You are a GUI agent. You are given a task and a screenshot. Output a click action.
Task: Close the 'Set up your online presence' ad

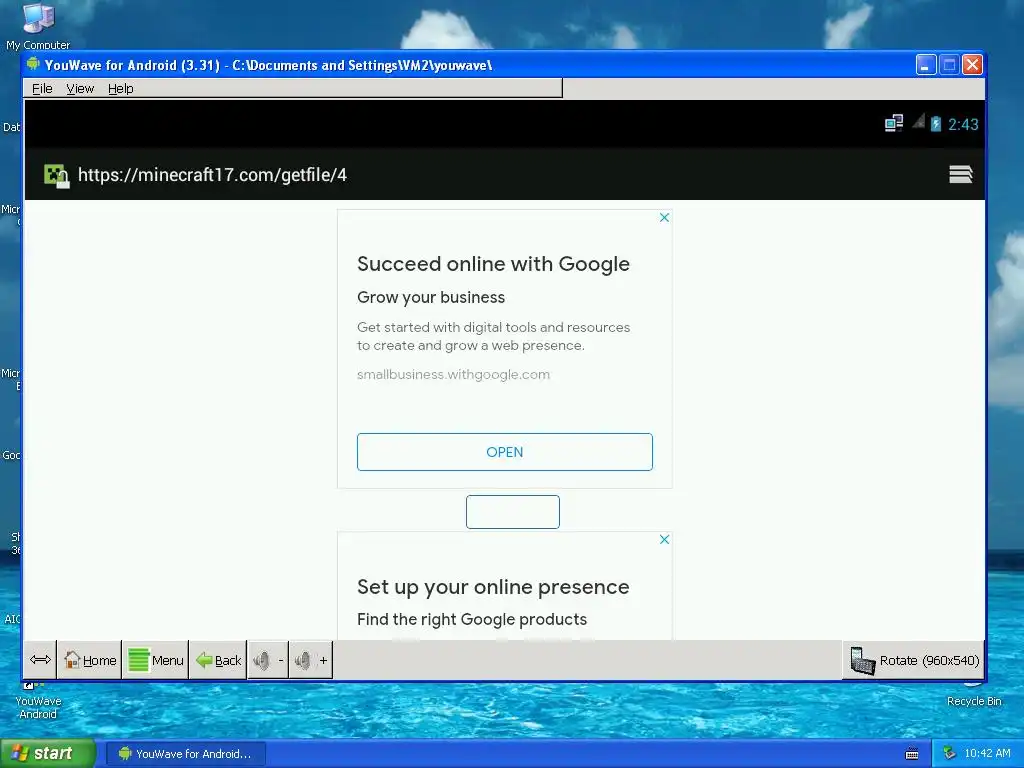click(x=664, y=539)
